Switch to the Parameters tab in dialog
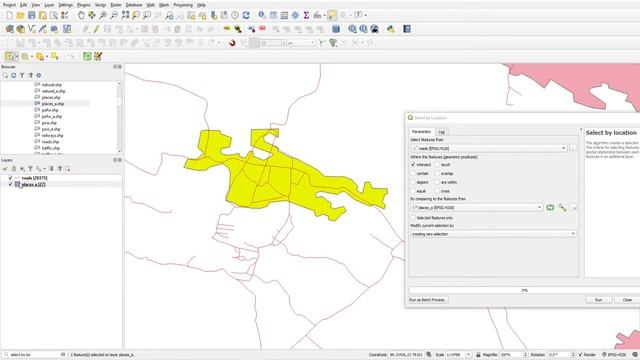 pos(422,132)
